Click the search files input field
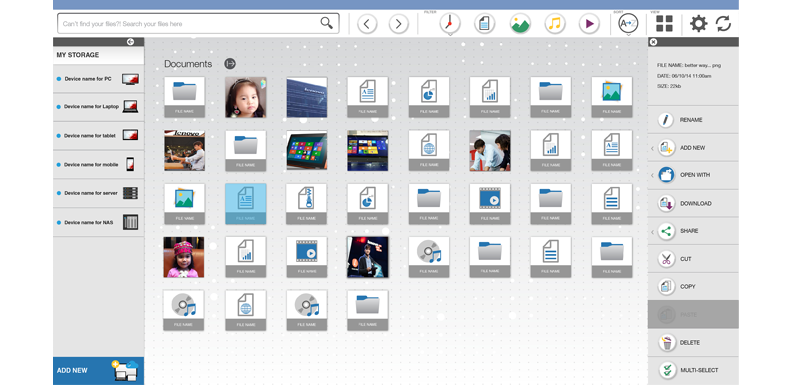790x385 pixels. click(x=198, y=23)
